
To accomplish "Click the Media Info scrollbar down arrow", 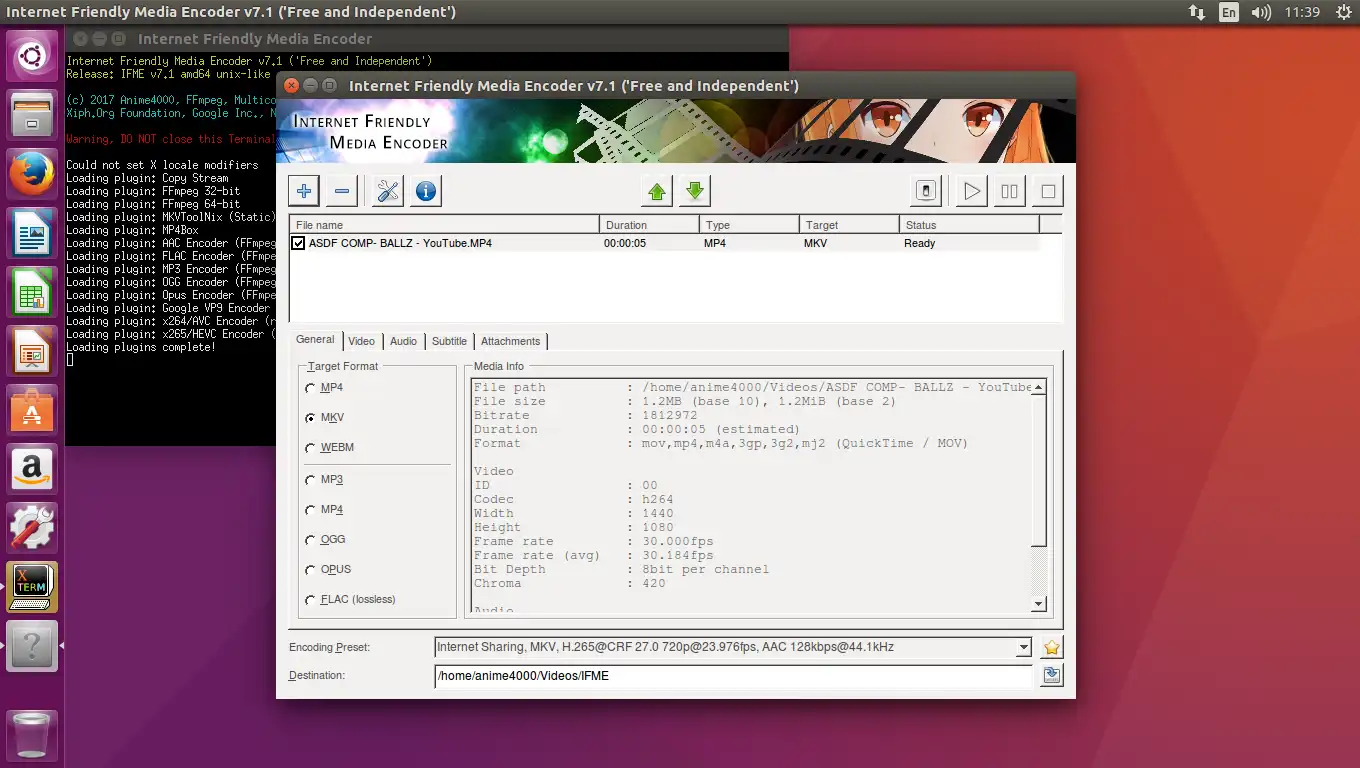I will coord(1038,604).
